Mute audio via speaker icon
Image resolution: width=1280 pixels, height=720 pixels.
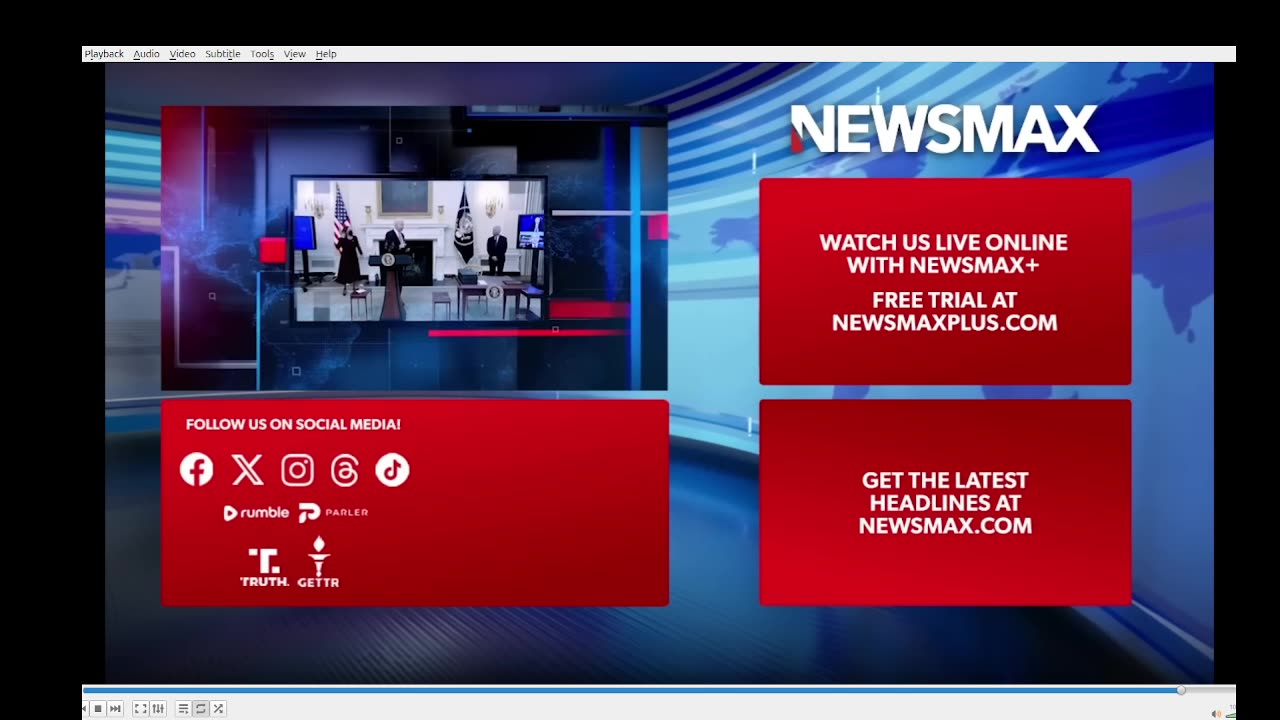(1216, 713)
